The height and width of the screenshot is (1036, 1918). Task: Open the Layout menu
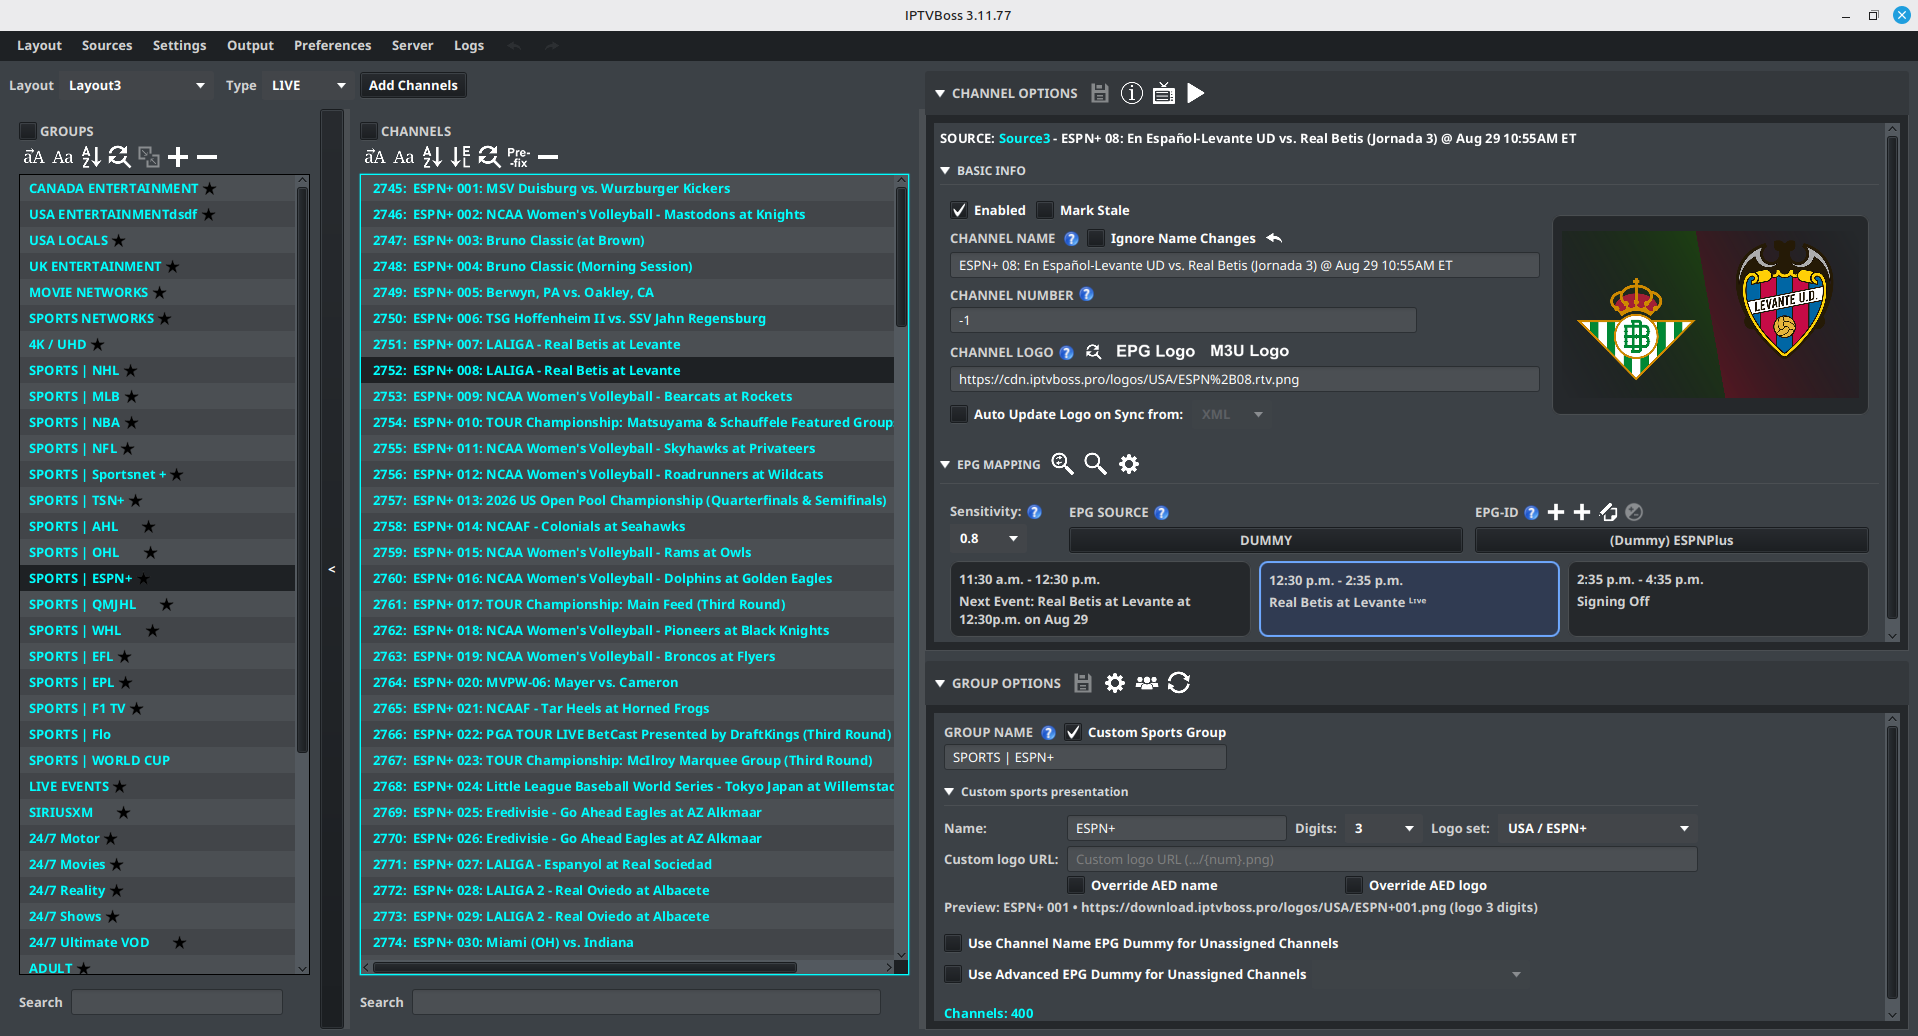click(39, 45)
